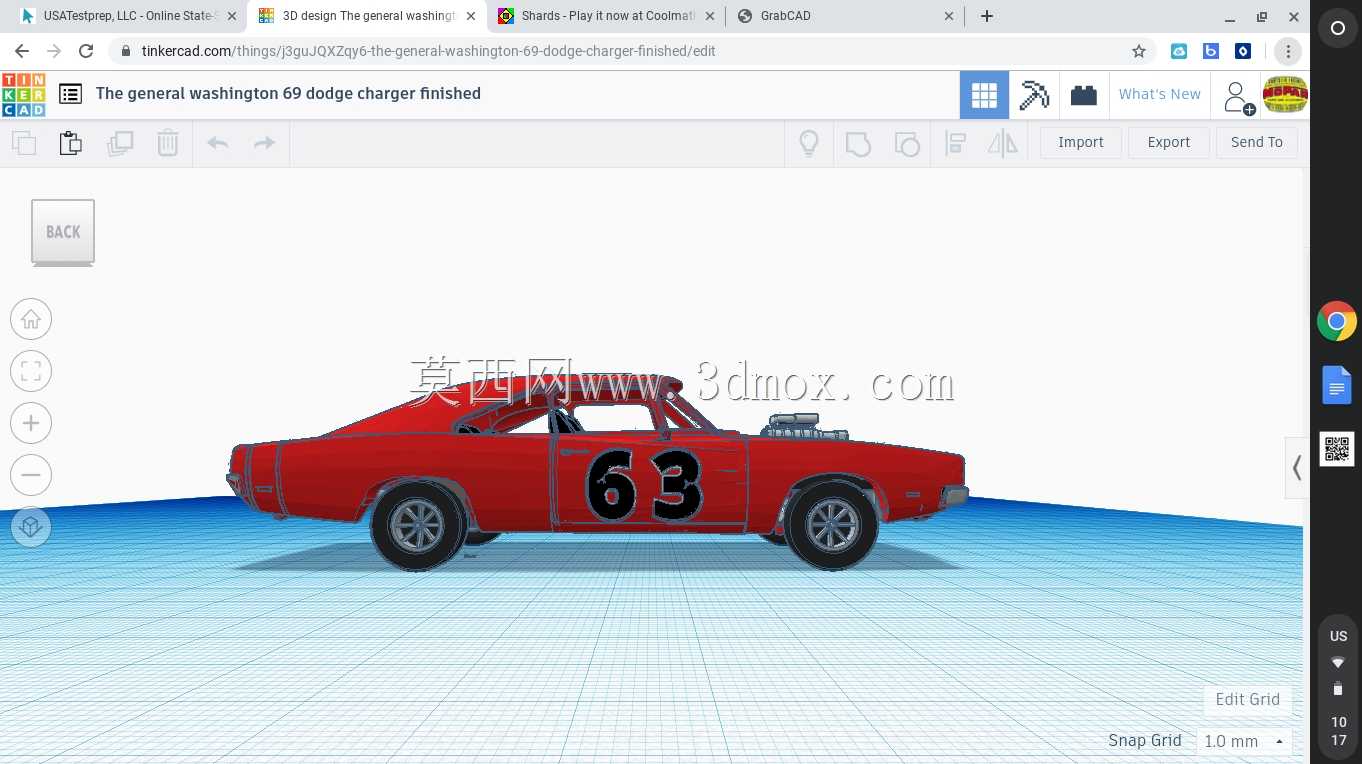Open Chrome three-dot menu
The height and width of the screenshot is (764, 1362).
[x=1288, y=51]
